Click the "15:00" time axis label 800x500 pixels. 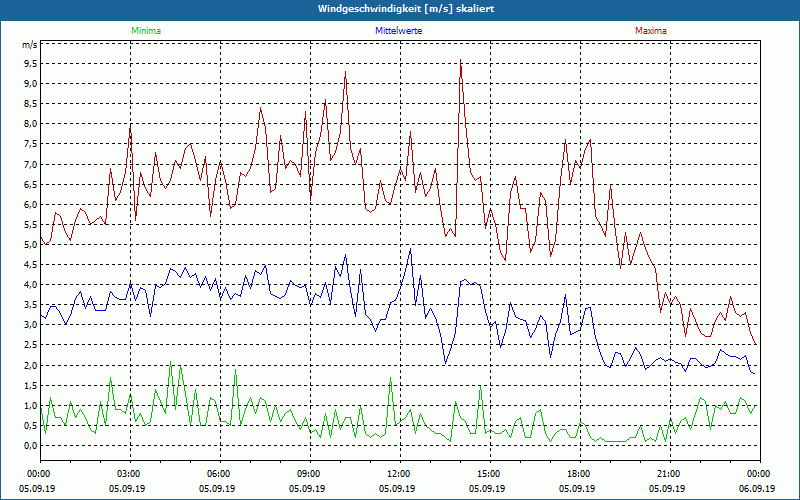488,474
